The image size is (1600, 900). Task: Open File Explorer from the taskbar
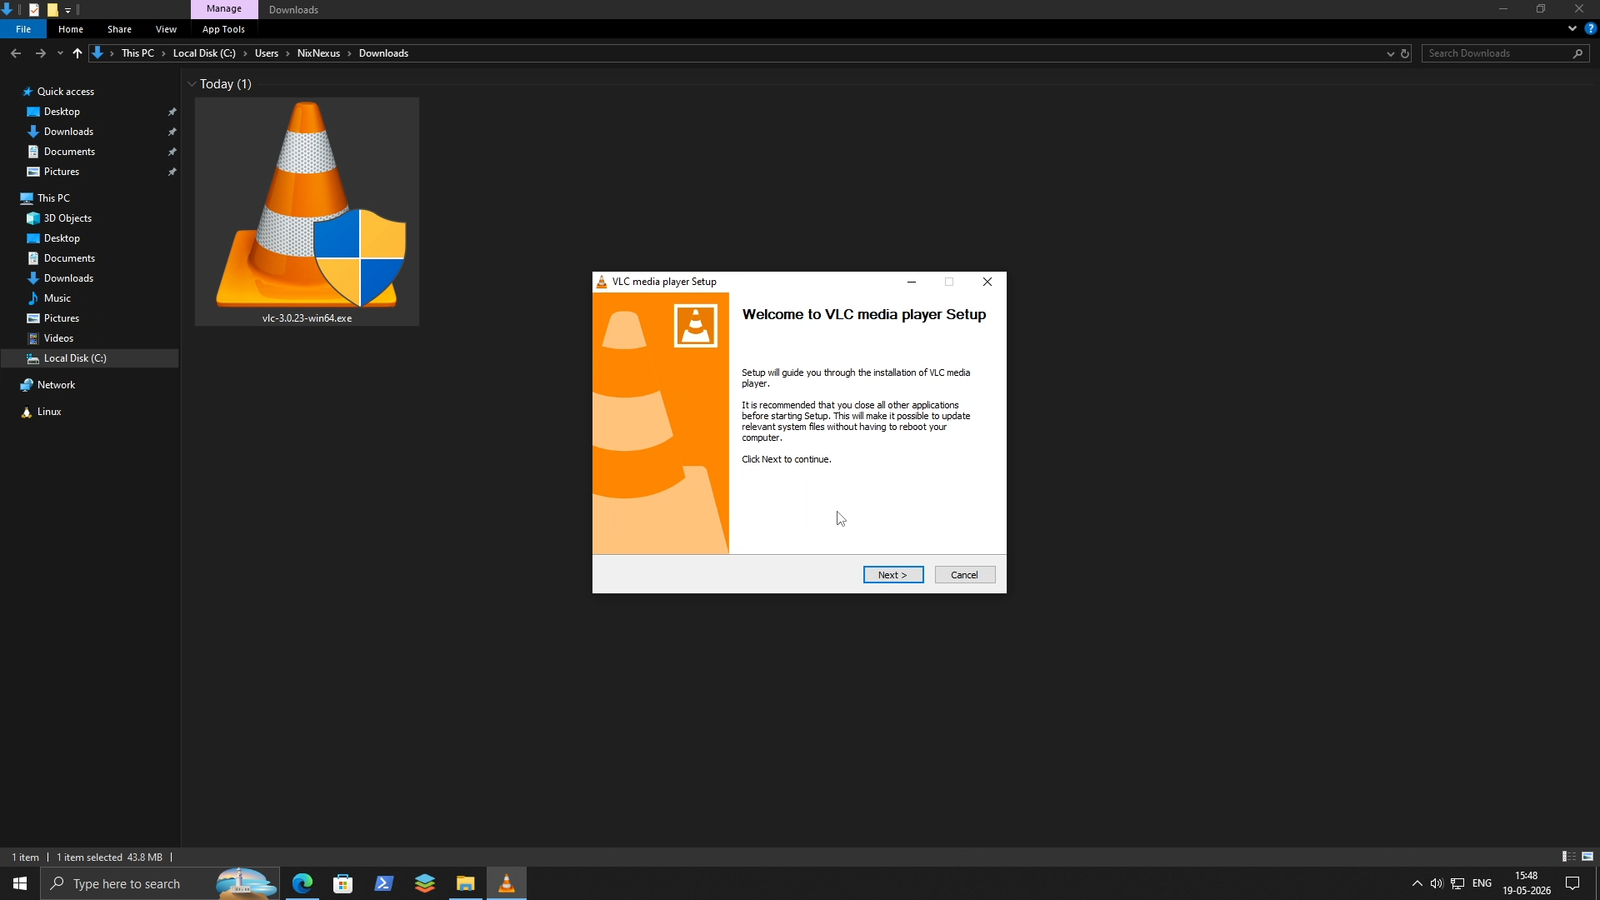point(465,883)
